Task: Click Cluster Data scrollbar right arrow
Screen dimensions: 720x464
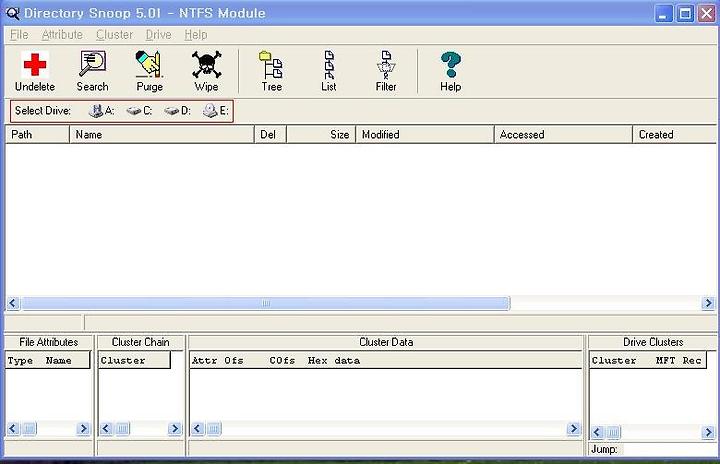Action: click(573, 429)
